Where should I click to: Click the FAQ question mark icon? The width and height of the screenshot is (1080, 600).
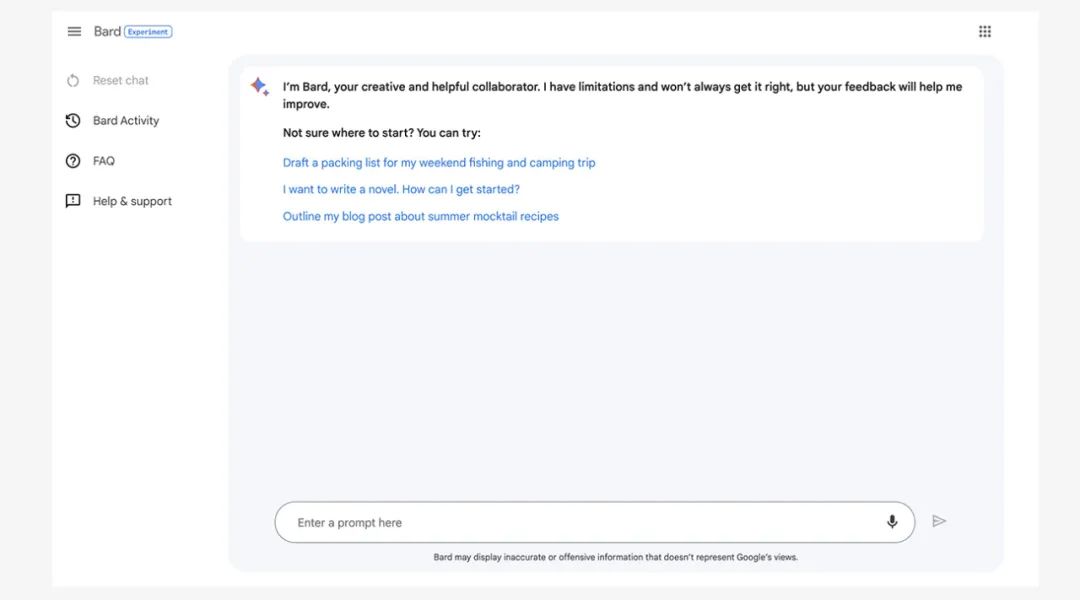[73, 161]
